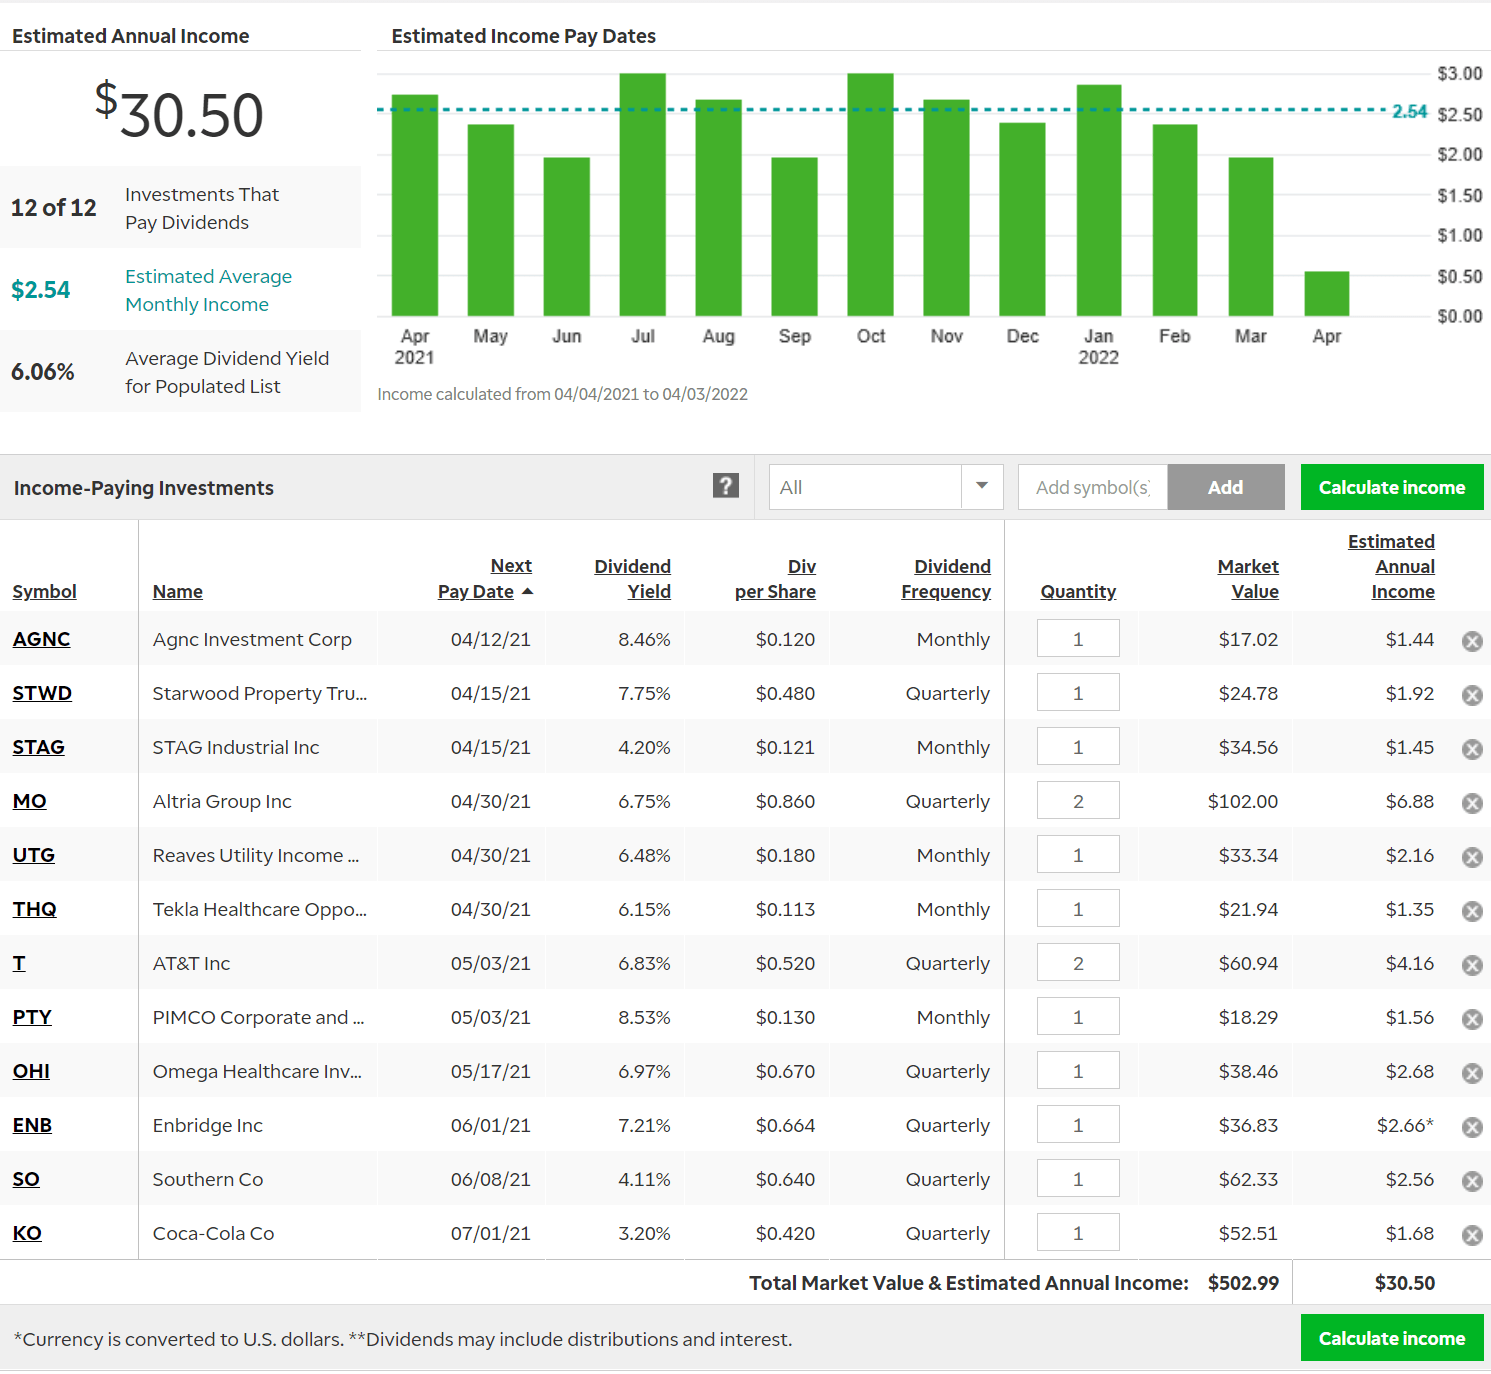Open the KO symbol link
Viewport: 1491px width, 1374px height.
pyautogui.click(x=27, y=1233)
